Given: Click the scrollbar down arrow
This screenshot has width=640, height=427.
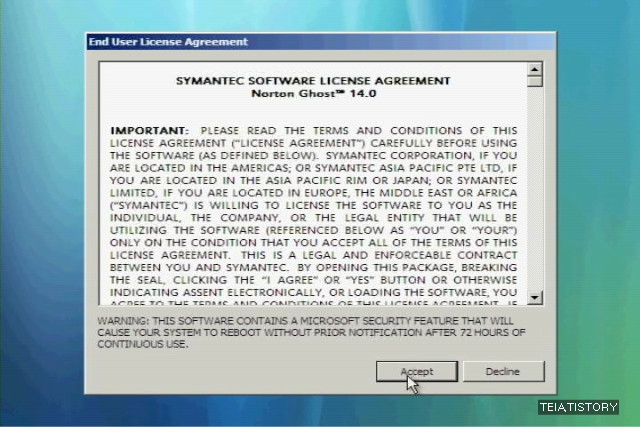Looking at the screenshot, I should tap(534, 298).
